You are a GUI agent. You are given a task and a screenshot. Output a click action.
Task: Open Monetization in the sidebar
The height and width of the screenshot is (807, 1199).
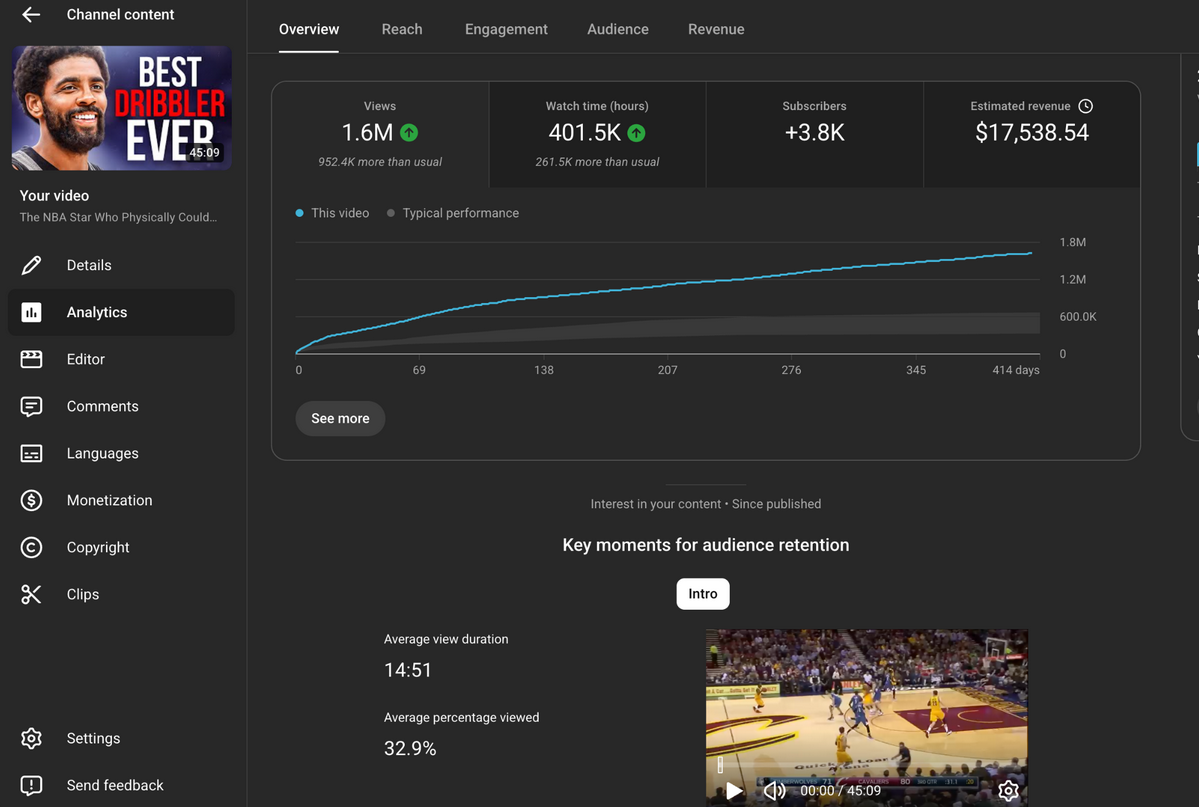pyautogui.click(x=121, y=500)
